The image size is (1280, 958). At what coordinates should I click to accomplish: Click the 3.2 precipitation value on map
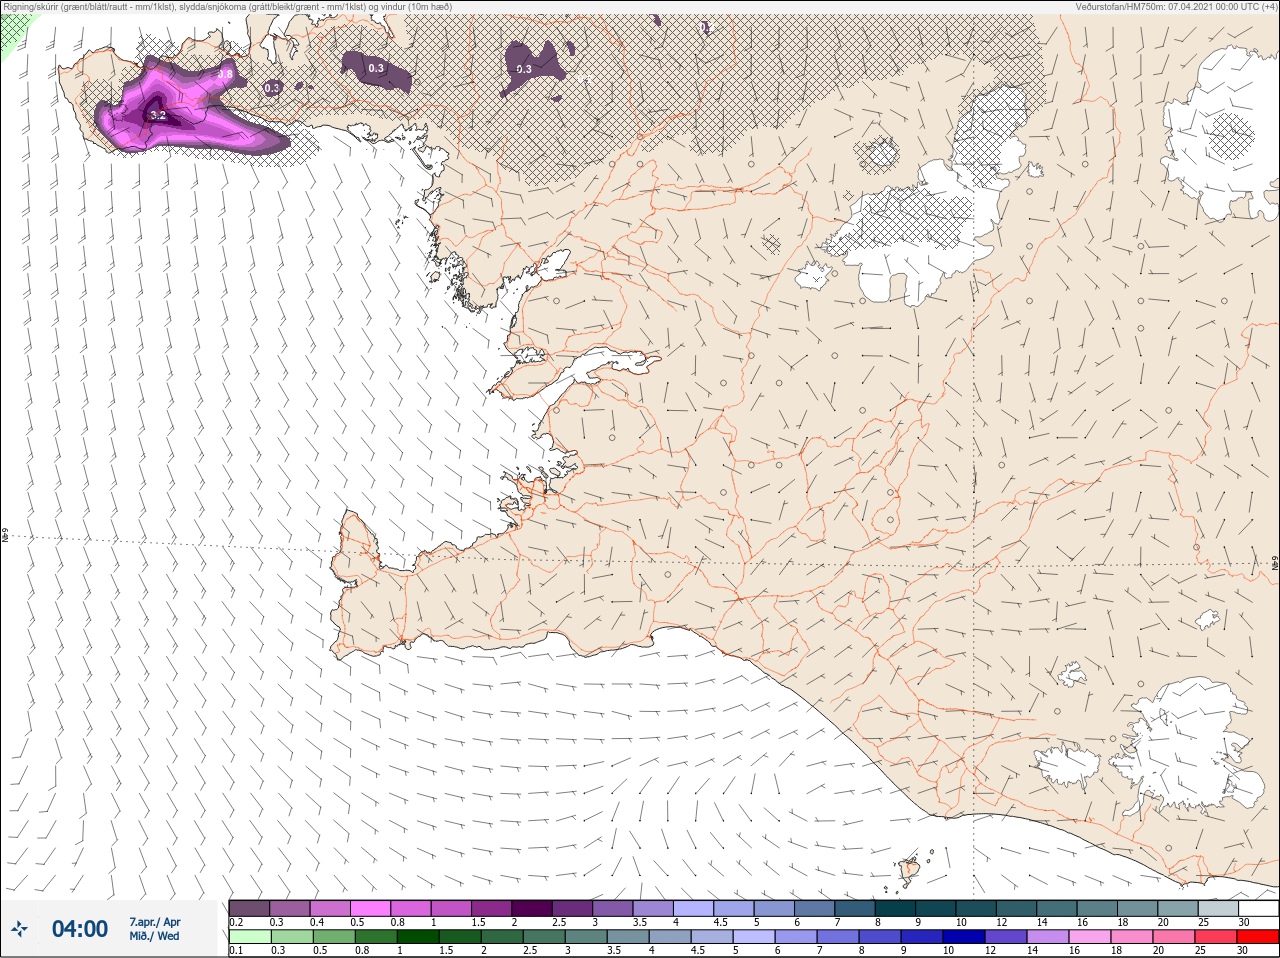click(158, 115)
